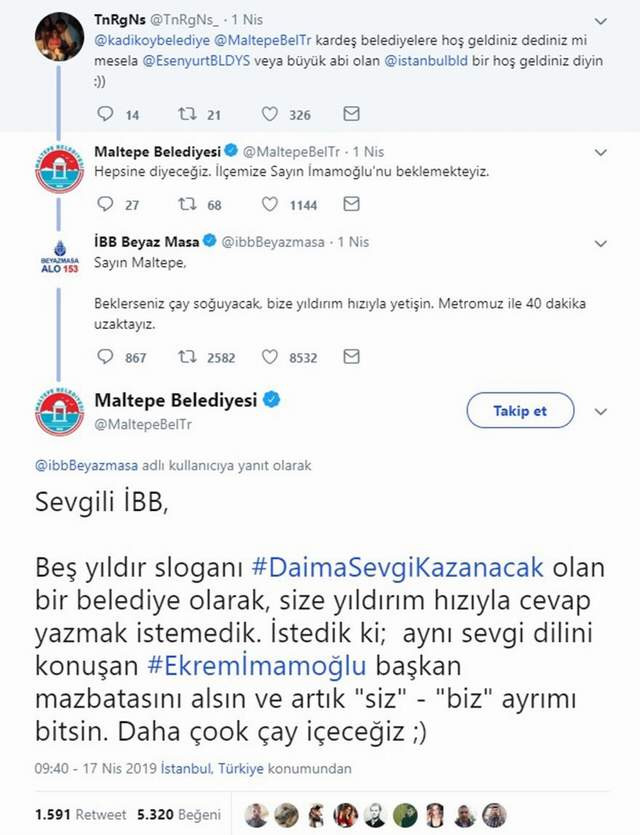Screen dimensions: 640x835
Task: Expand İBB Beyaz Masa tweet options menu
Action: click(600, 243)
